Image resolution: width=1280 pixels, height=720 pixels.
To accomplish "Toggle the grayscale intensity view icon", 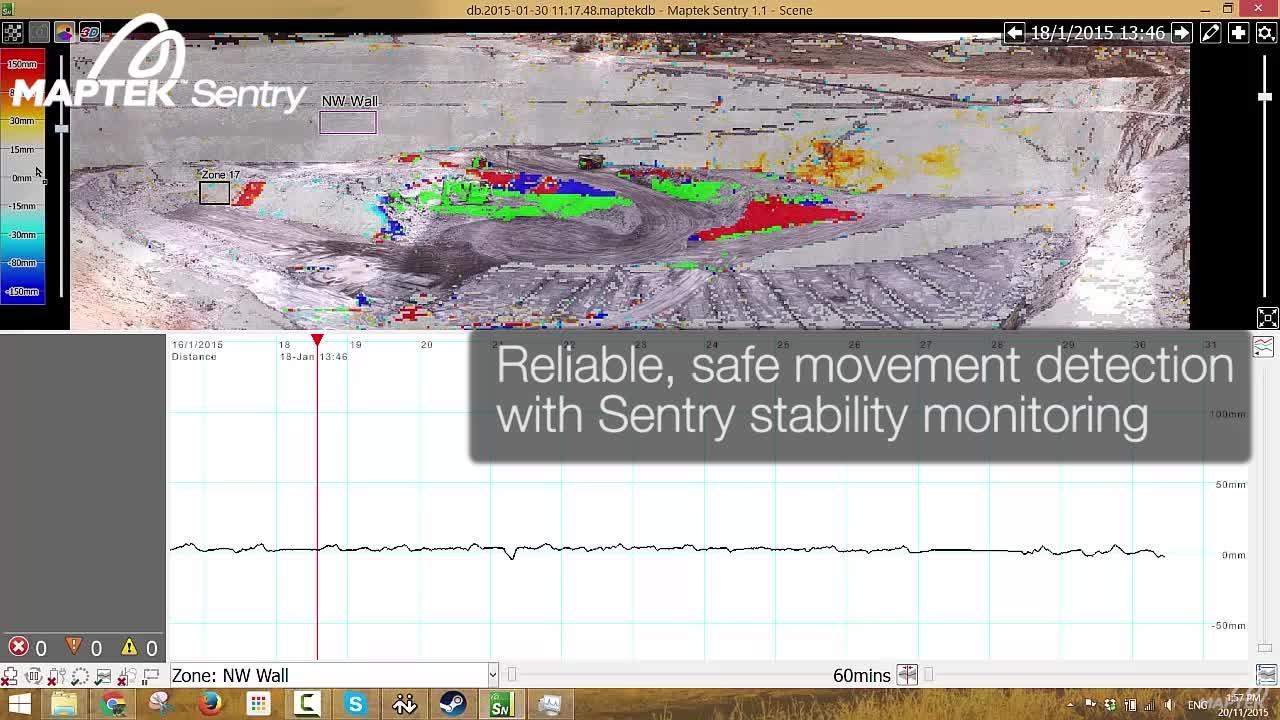I will 40,32.
